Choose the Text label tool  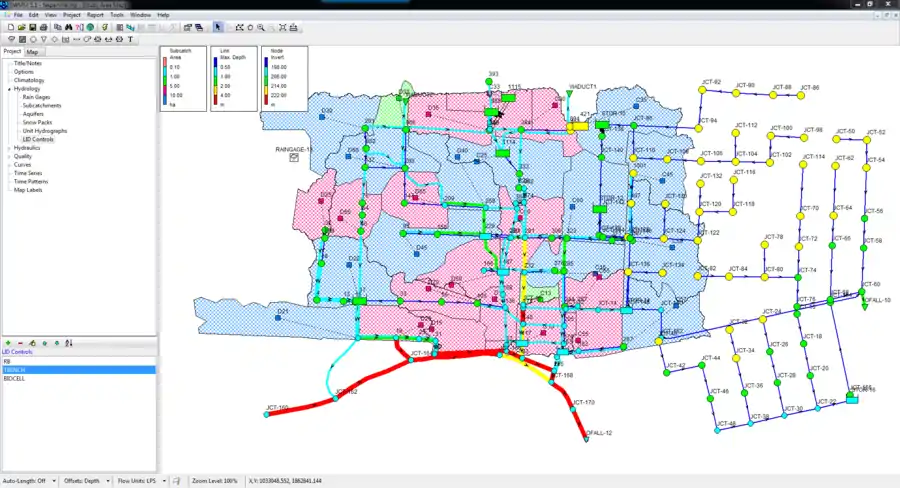coord(130,39)
